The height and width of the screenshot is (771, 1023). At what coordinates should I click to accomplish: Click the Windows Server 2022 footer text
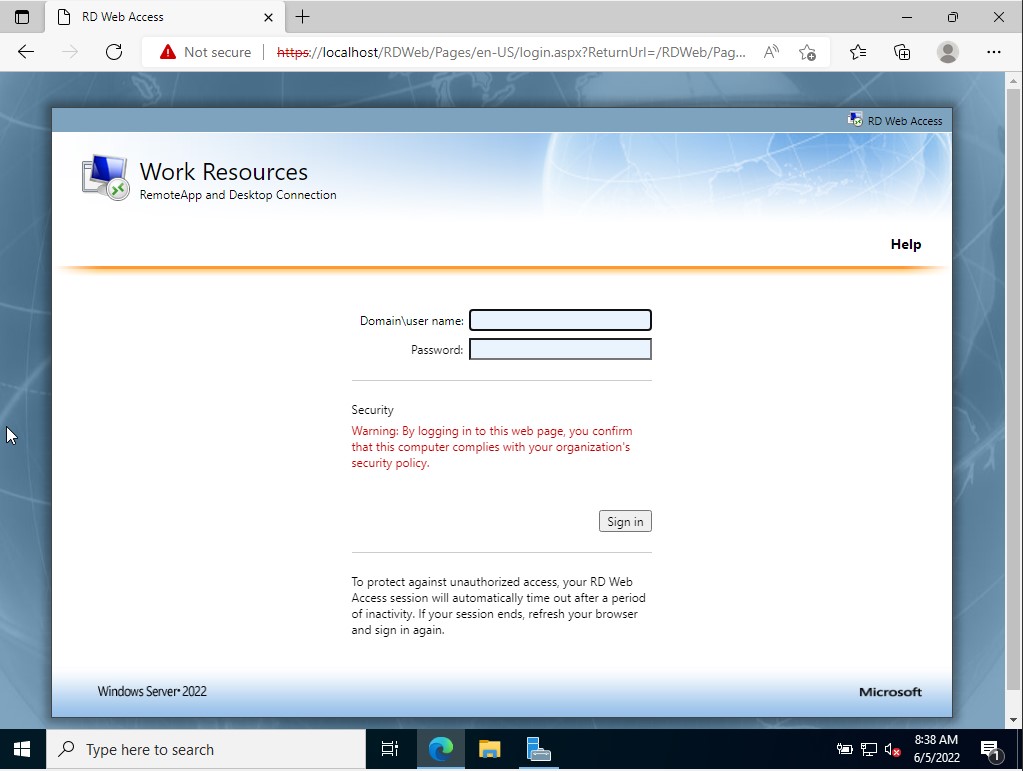[152, 691]
